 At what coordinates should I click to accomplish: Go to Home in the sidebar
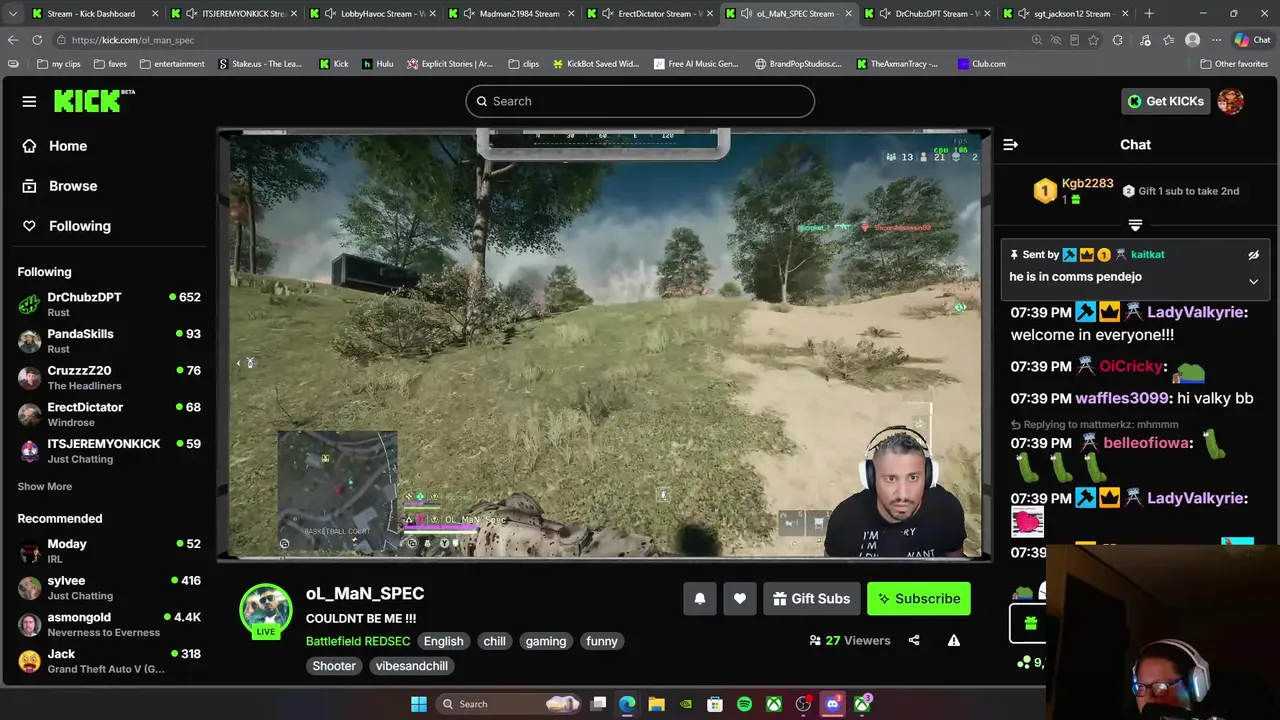pyautogui.click(x=68, y=146)
